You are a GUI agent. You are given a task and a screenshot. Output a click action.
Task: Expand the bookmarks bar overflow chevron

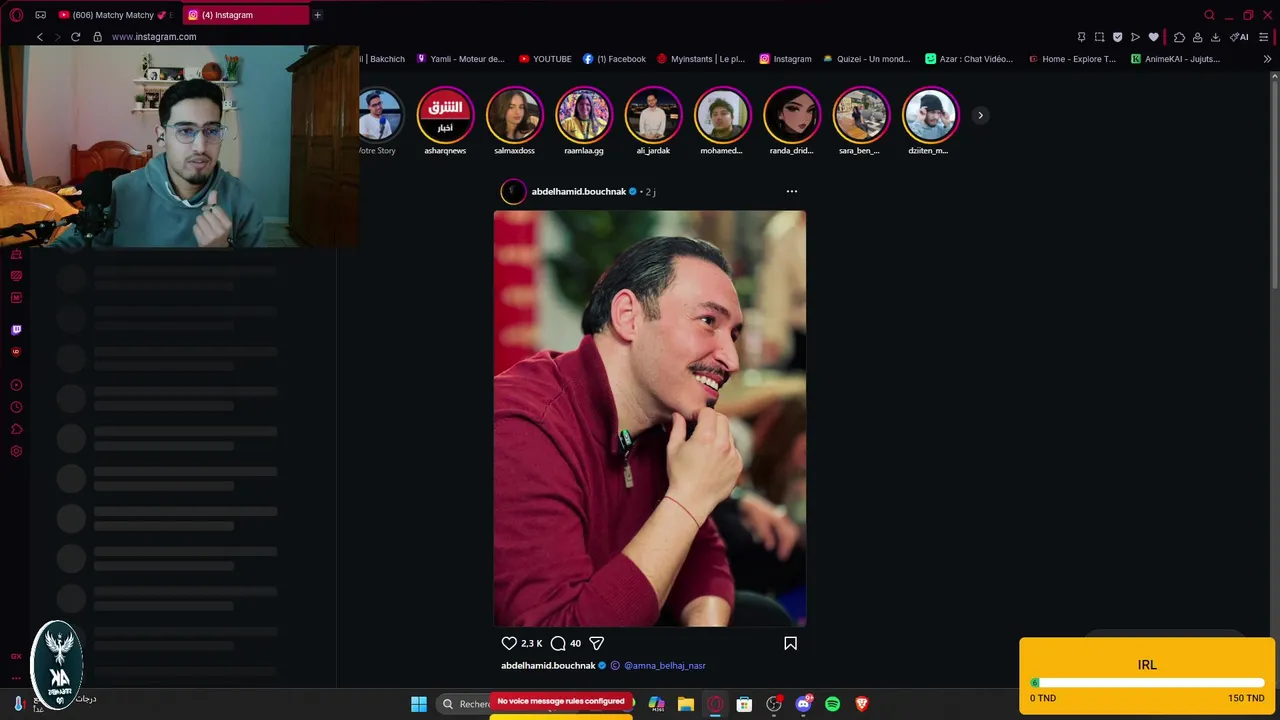tap(1267, 59)
